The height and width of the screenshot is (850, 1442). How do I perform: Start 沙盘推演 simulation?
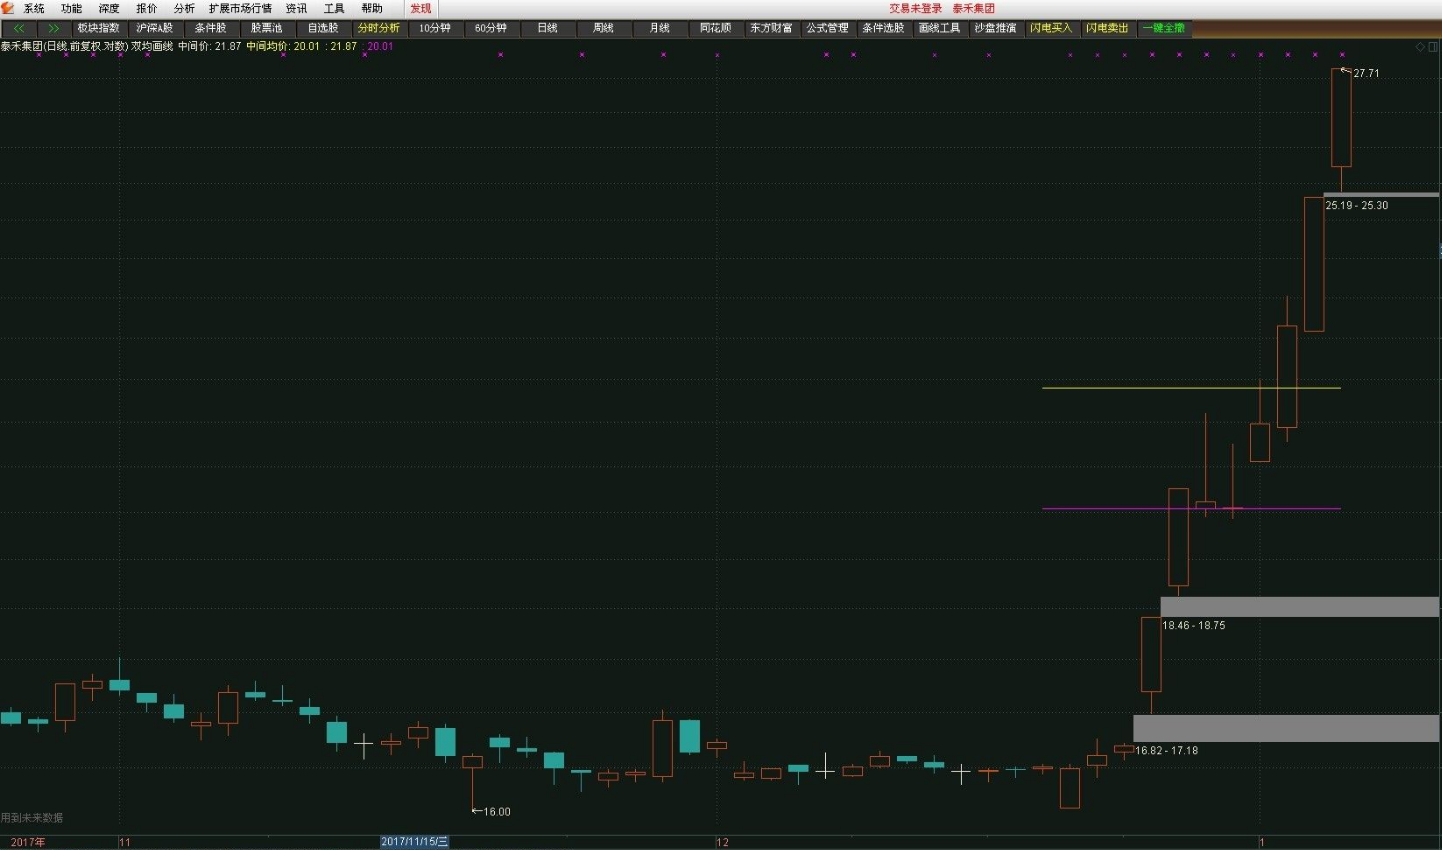click(x=995, y=28)
